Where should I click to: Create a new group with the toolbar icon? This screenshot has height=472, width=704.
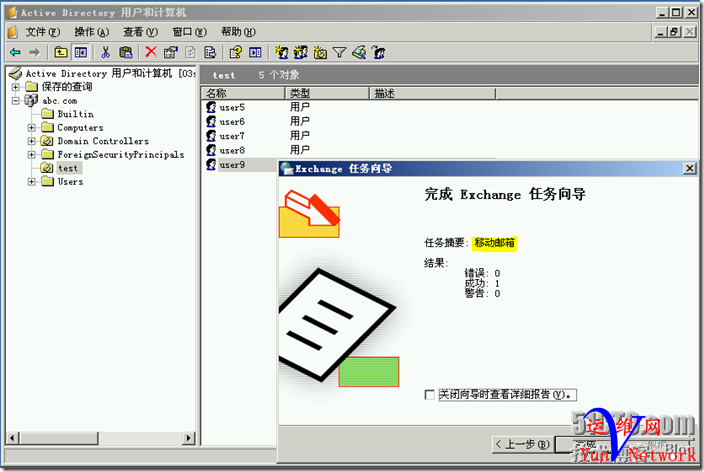pyautogui.click(x=301, y=53)
